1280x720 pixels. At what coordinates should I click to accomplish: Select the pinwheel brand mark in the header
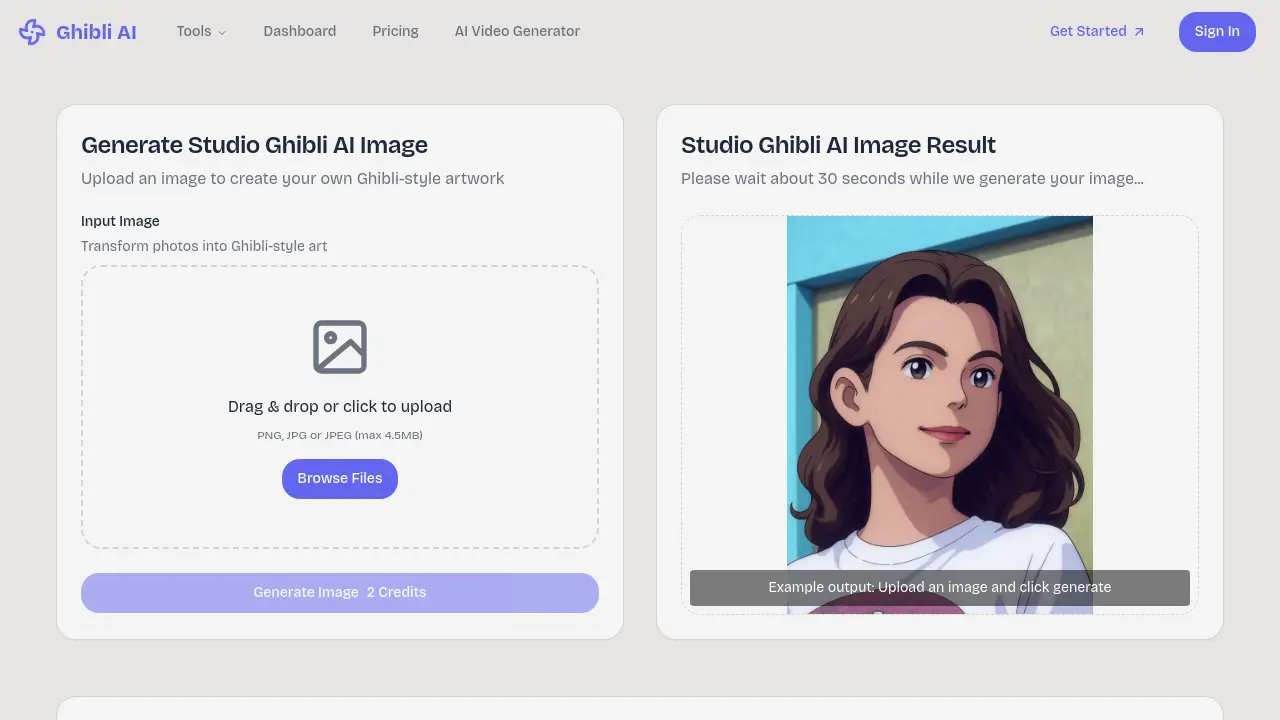tap(32, 31)
